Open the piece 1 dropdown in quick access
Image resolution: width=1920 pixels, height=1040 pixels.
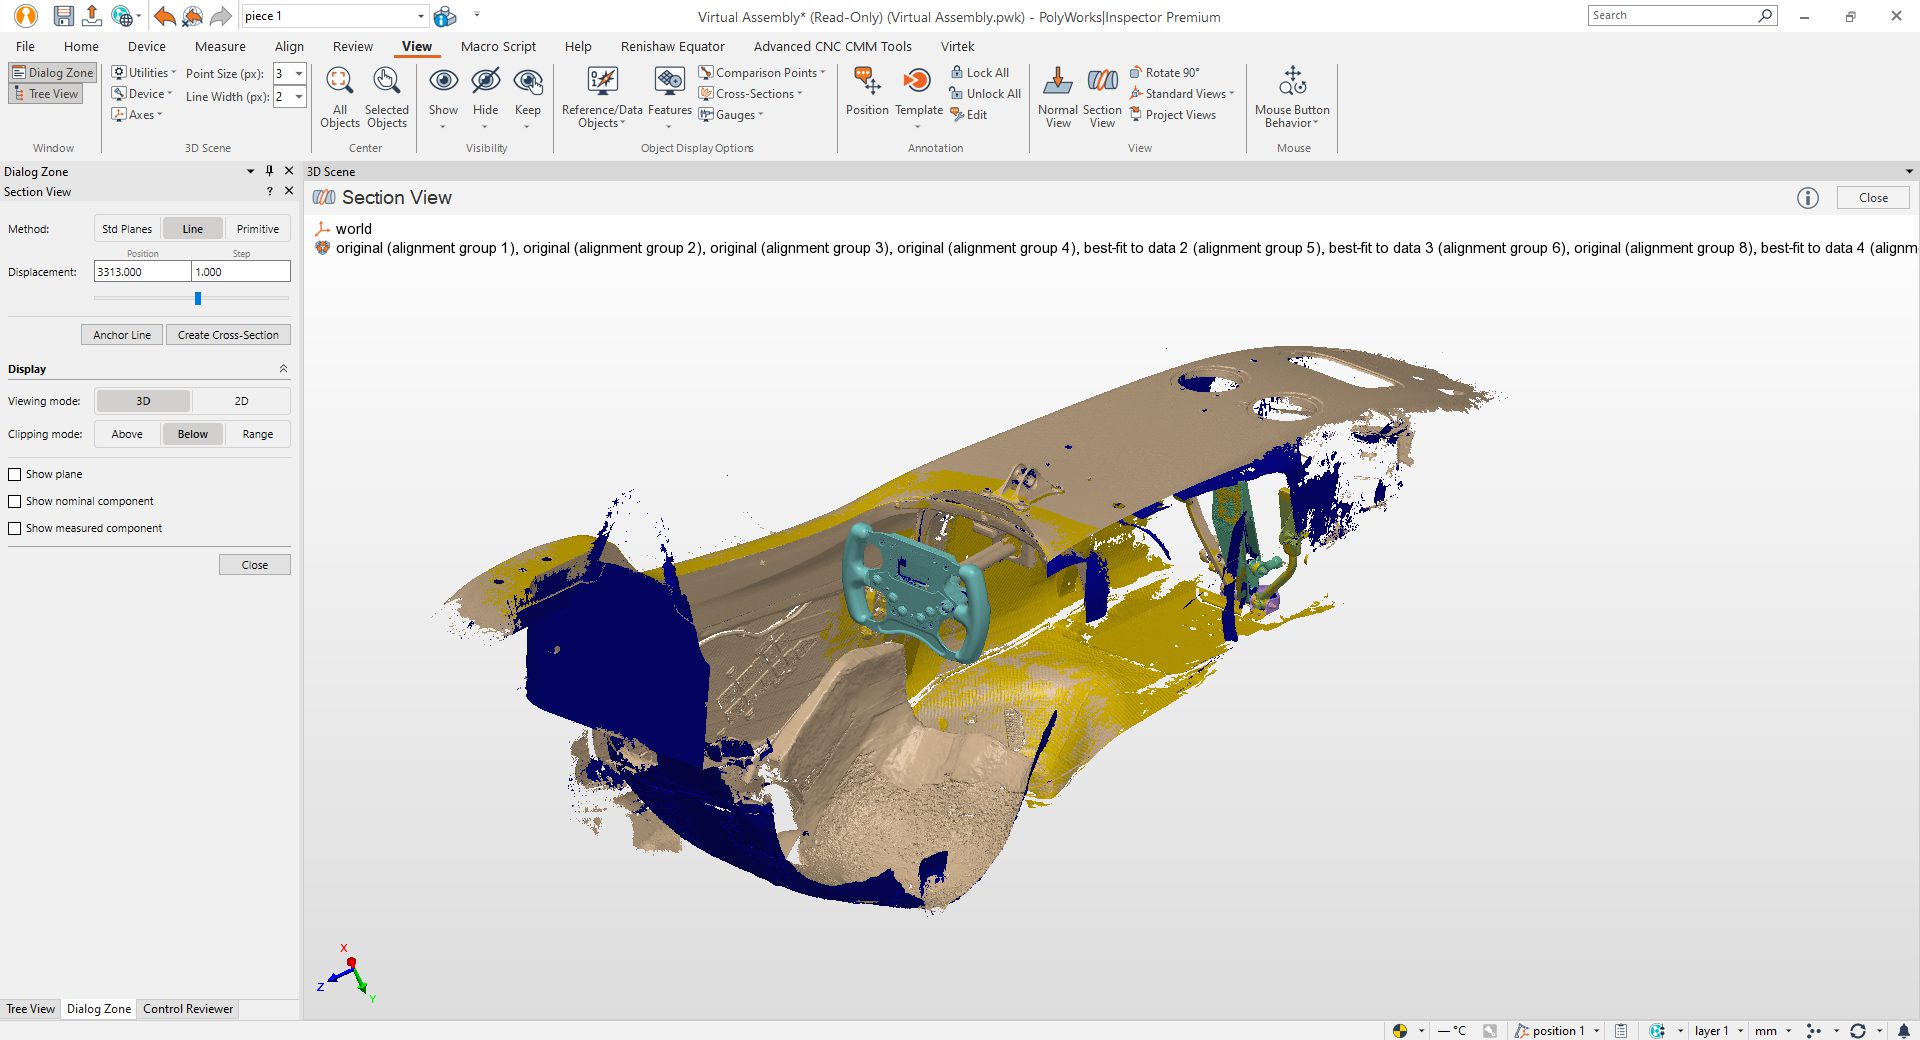[419, 15]
